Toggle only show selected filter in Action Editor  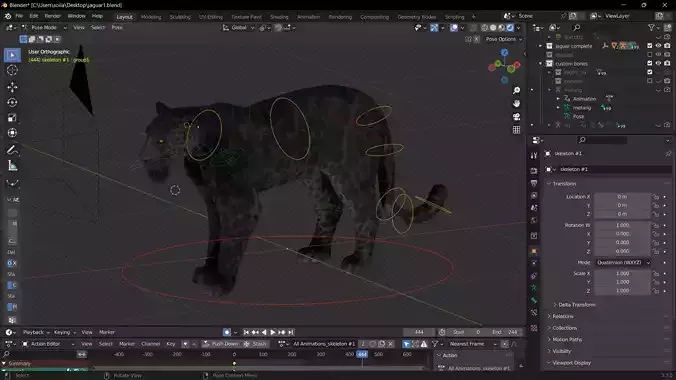point(406,344)
